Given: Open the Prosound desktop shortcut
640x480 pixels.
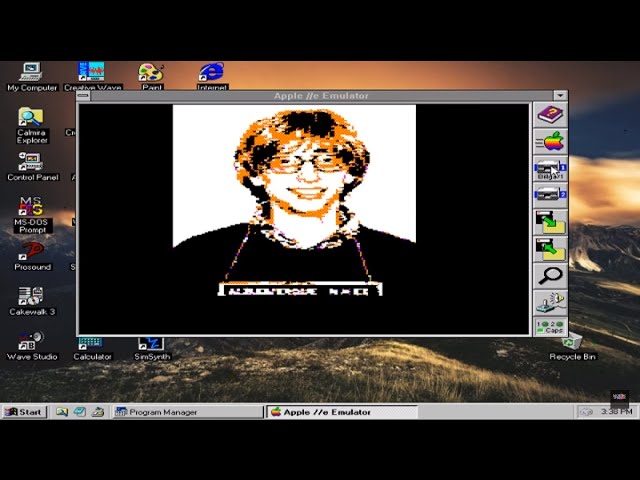Looking at the screenshot, I should pos(32,256).
